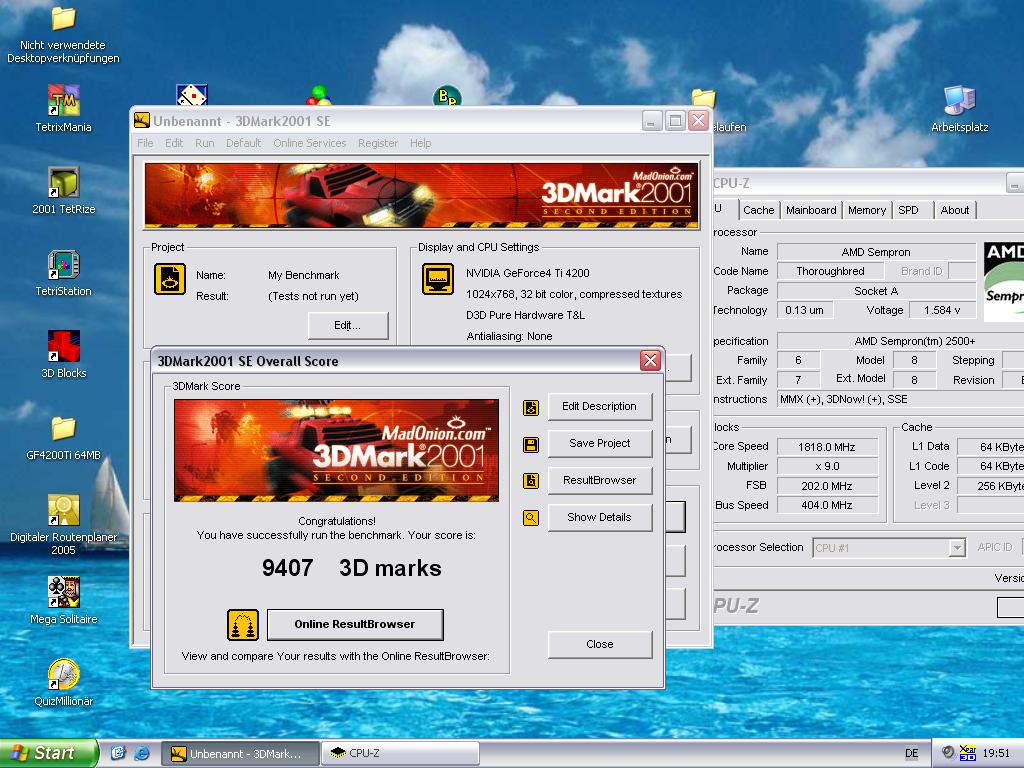
Task: Open the Register menu in 3DMark
Action: coord(377,143)
